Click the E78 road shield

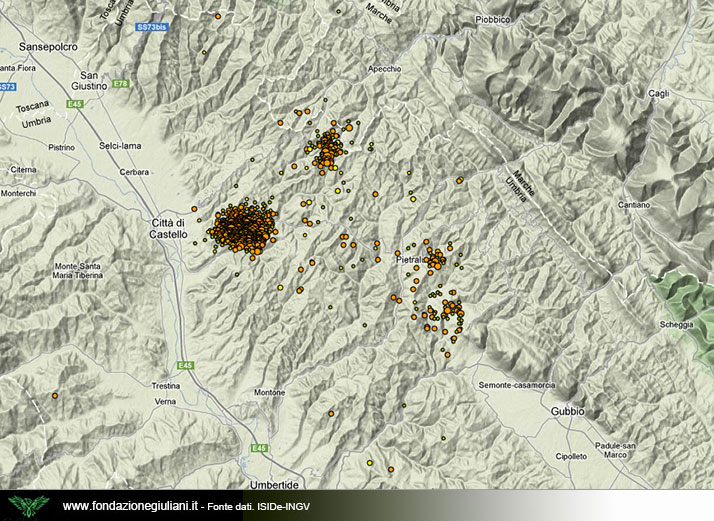coord(121,84)
